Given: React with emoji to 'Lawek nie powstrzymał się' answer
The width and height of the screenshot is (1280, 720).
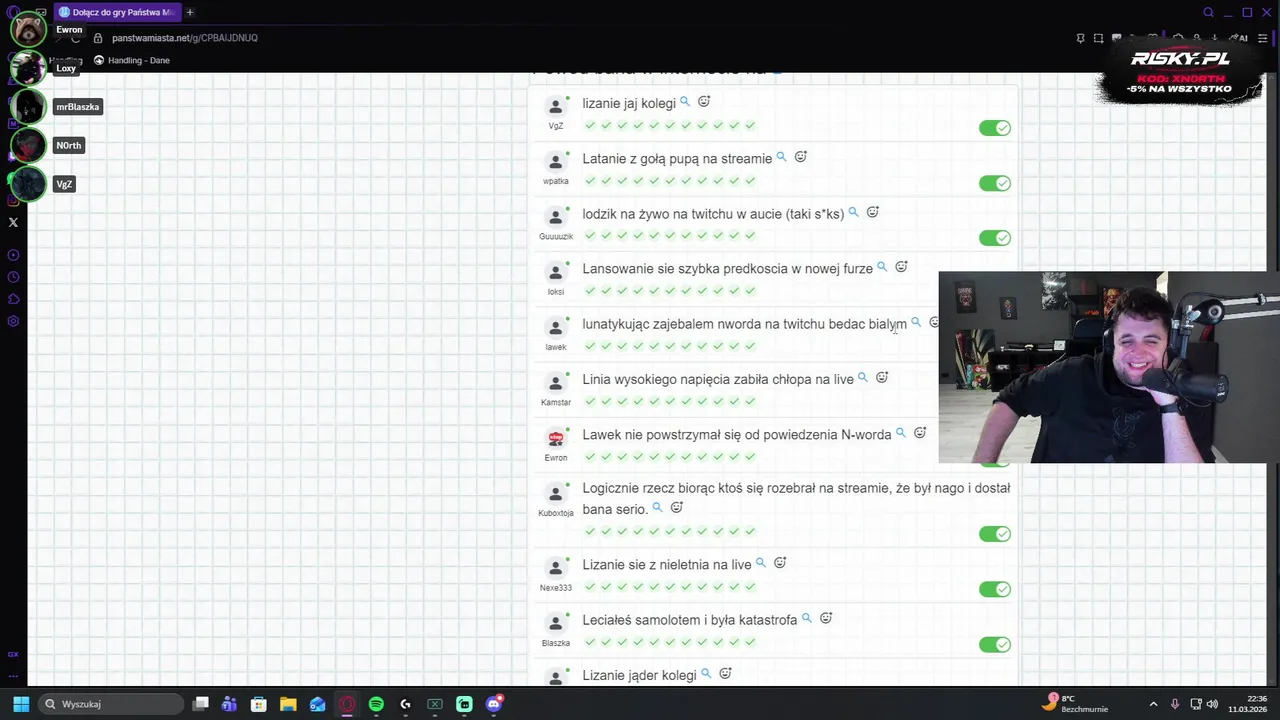Looking at the screenshot, I should click(920, 433).
